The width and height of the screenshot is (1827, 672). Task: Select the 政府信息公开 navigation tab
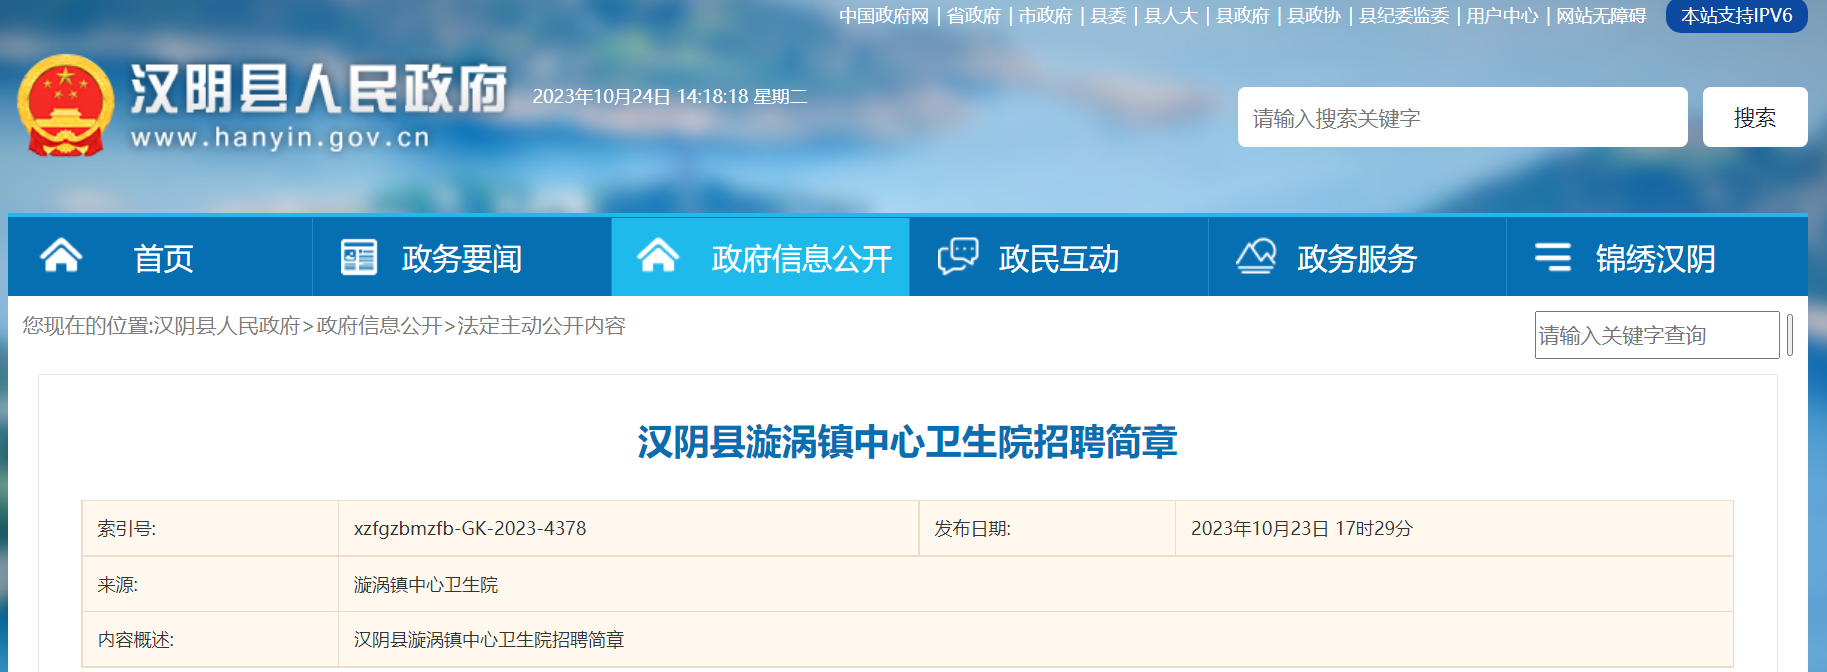click(761, 257)
